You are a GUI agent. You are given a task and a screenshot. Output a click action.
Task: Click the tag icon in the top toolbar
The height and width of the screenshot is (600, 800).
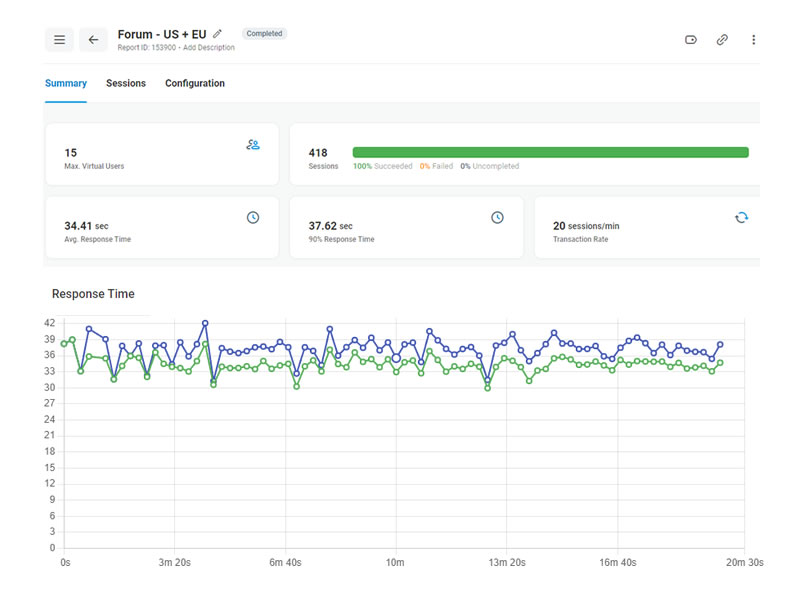(x=691, y=39)
